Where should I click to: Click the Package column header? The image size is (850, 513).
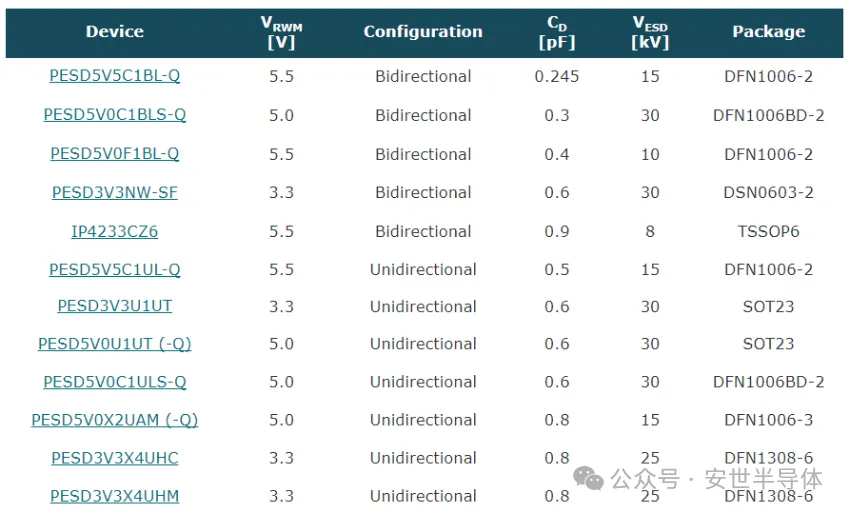[x=768, y=32]
